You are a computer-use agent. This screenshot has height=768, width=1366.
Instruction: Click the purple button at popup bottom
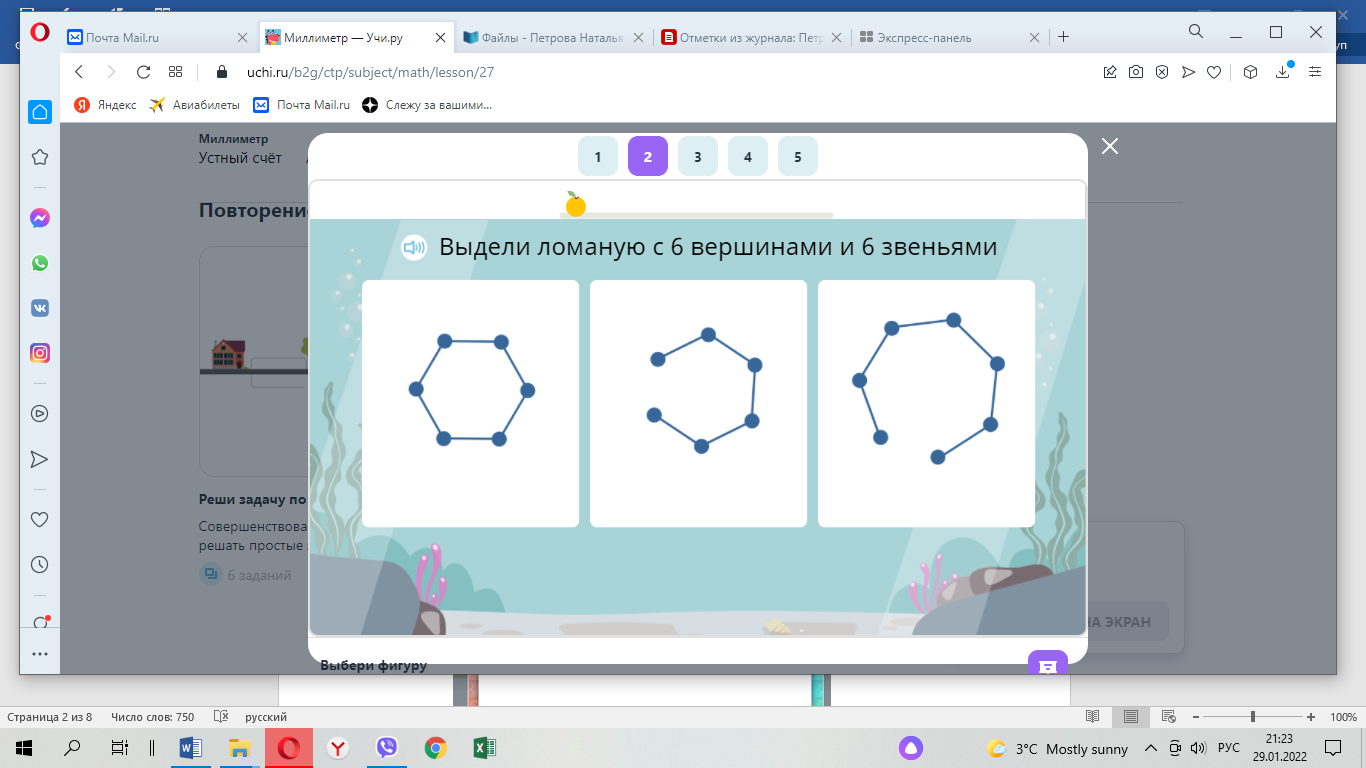coord(1048,662)
